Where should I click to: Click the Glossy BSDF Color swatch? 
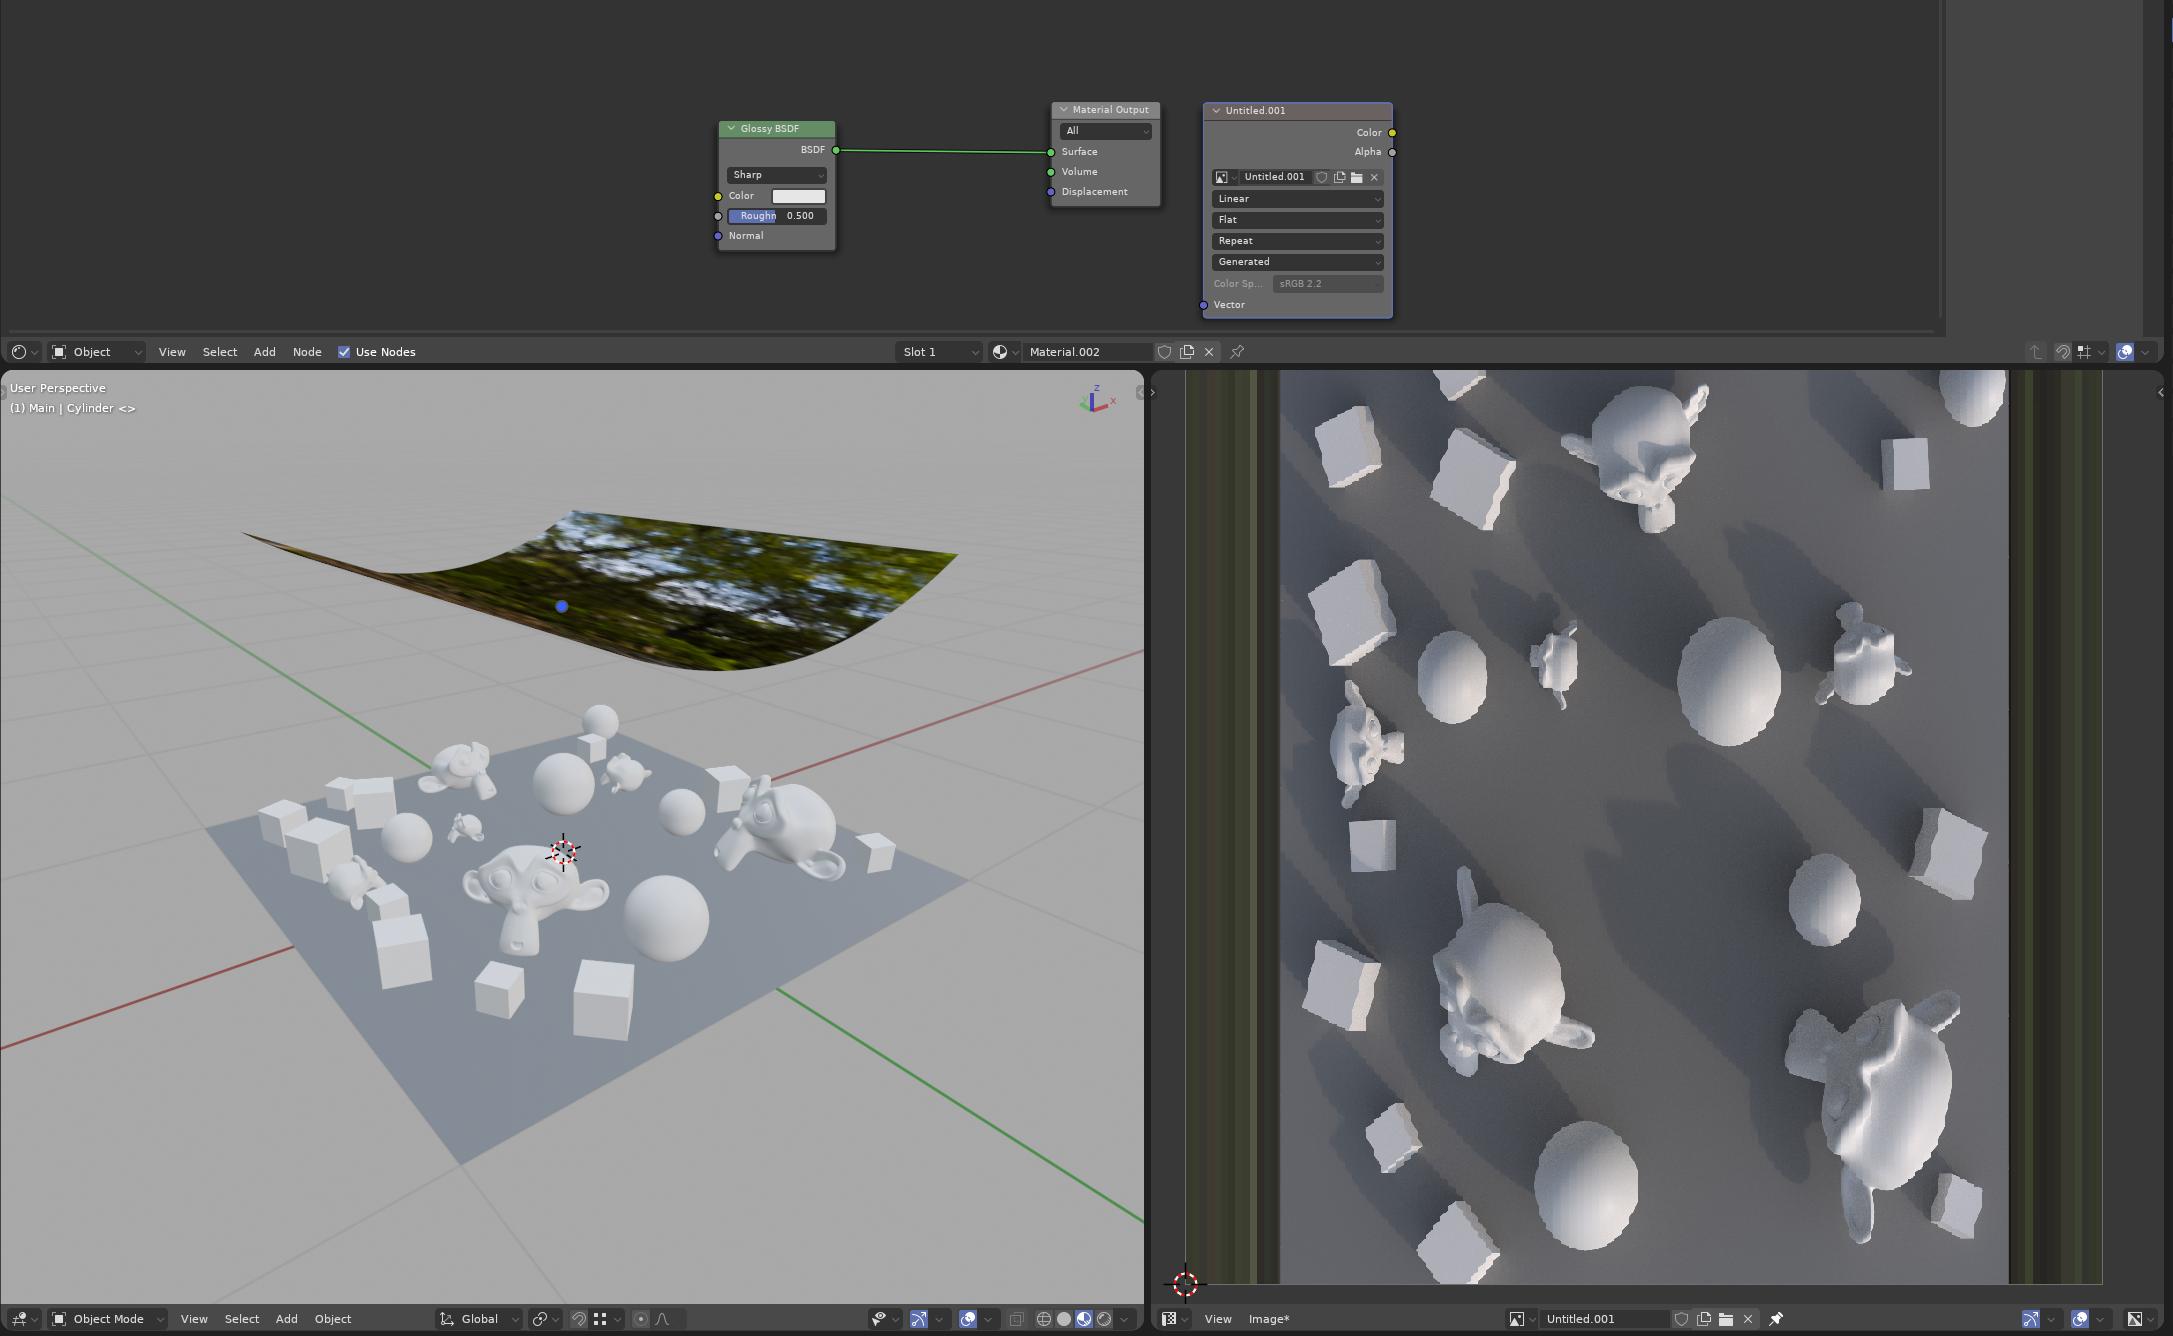tap(798, 196)
